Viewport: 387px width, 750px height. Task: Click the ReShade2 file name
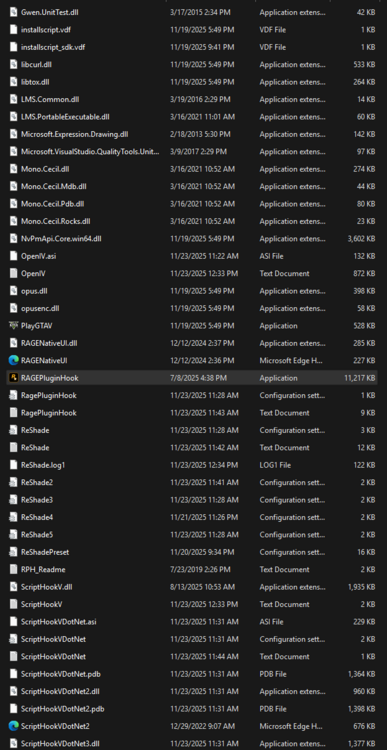tap(37, 482)
